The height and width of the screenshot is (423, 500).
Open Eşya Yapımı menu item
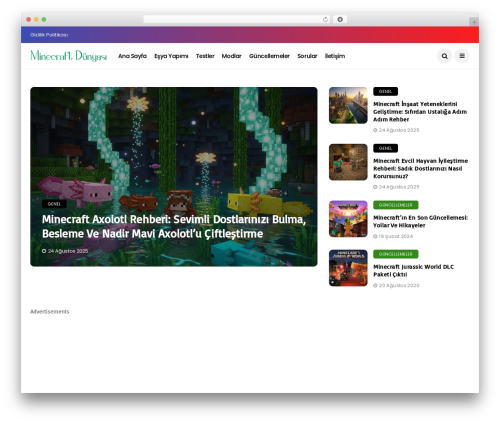point(171,56)
